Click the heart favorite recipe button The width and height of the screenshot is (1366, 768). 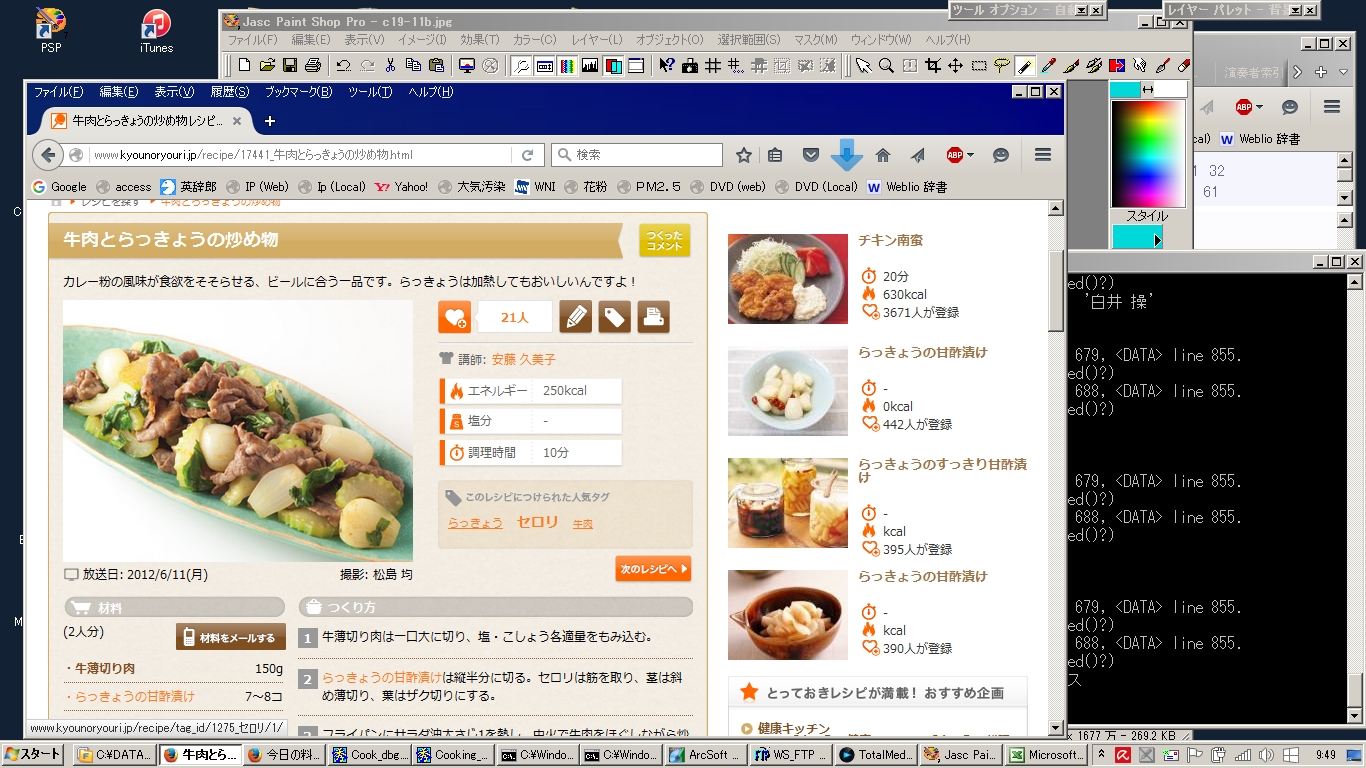point(454,317)
